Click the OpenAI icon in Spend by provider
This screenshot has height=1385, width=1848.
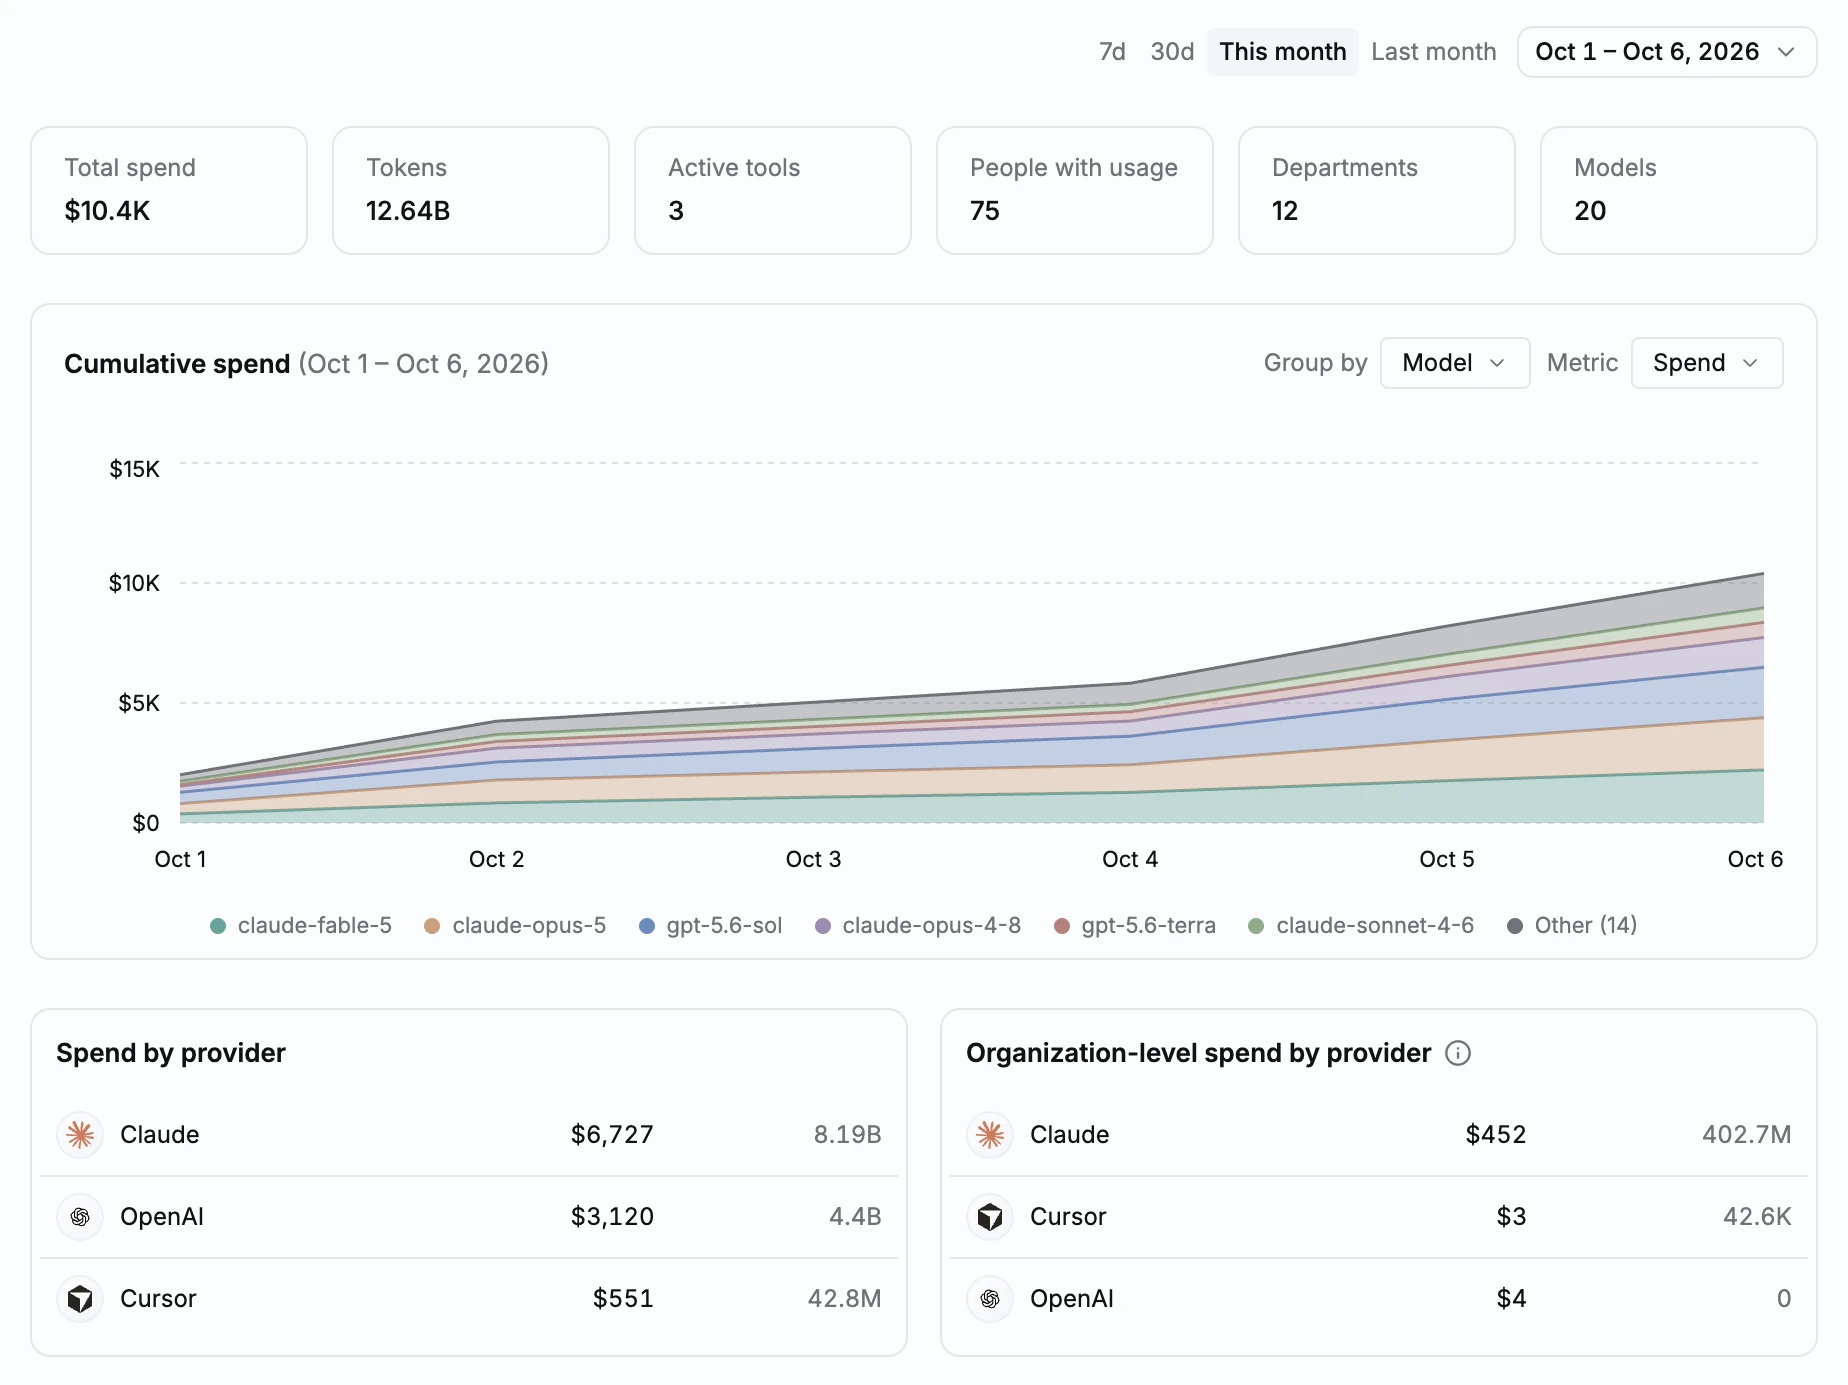[80, 1217]
